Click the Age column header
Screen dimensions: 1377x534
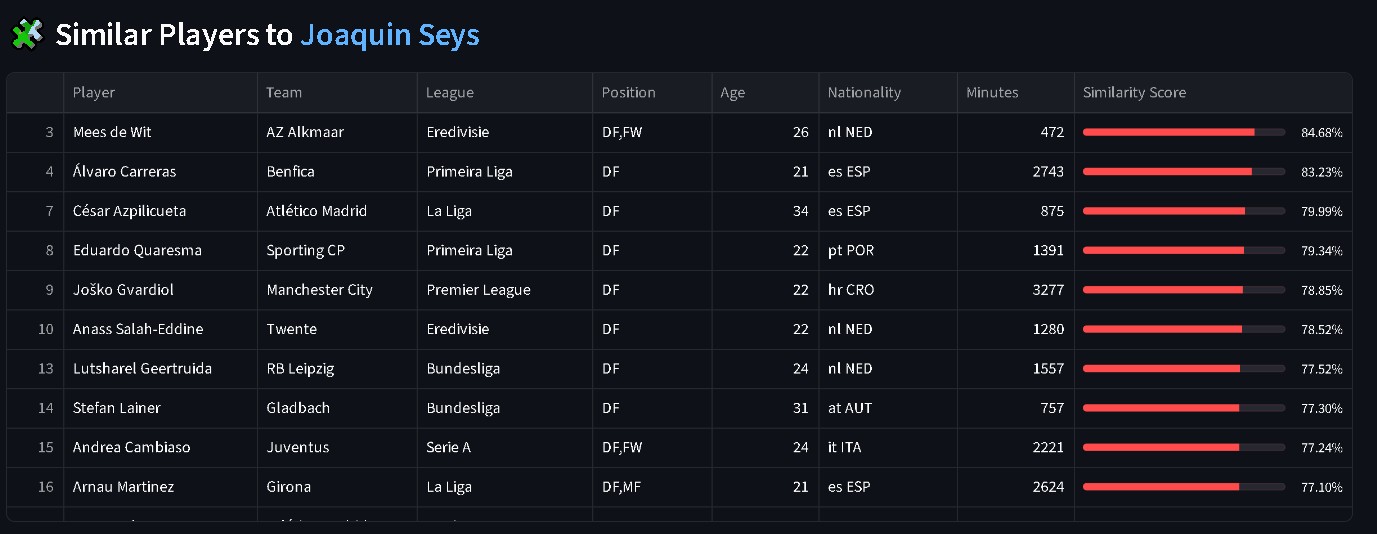766,92
